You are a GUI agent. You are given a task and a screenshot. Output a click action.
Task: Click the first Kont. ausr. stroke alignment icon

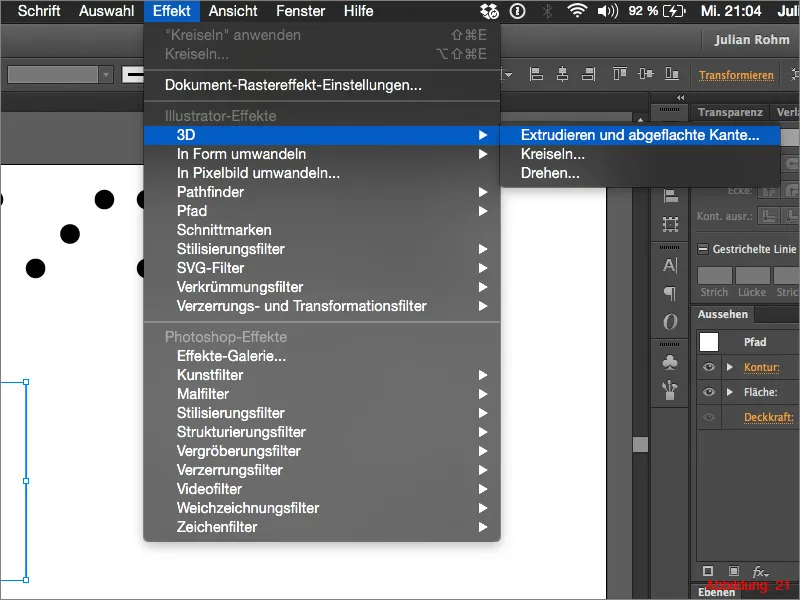pos(768,216)
